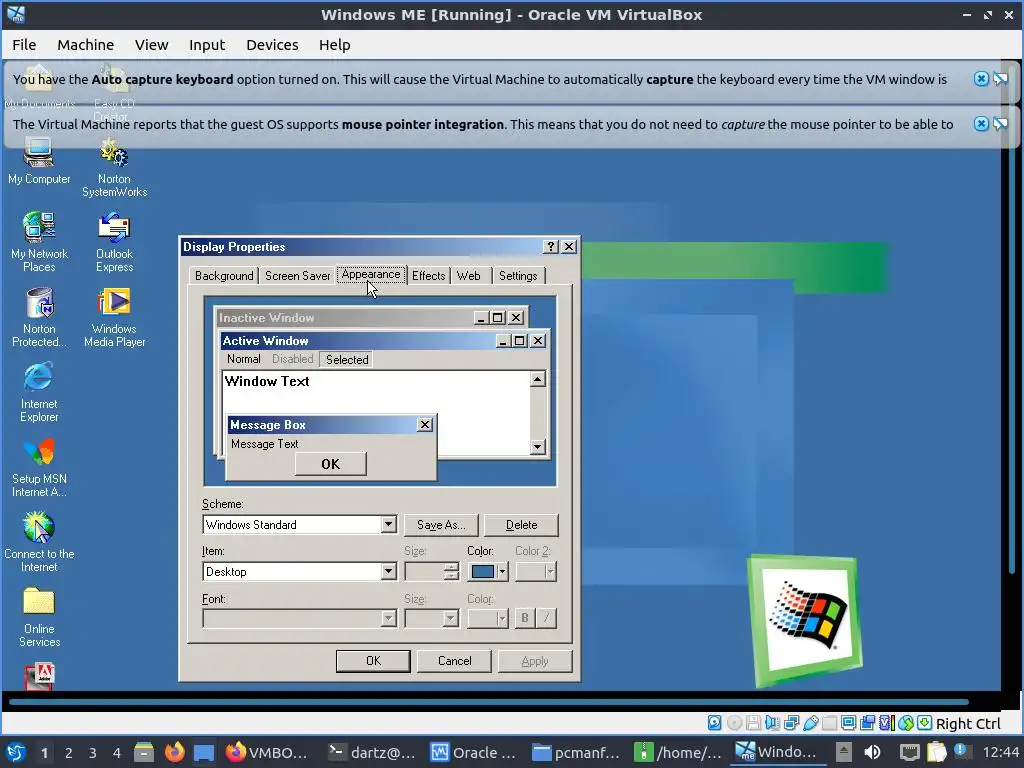Viewport: 1024px width, 768px height.
Task: Open the File menu in VirtualBox
Action: coord(24,44)
